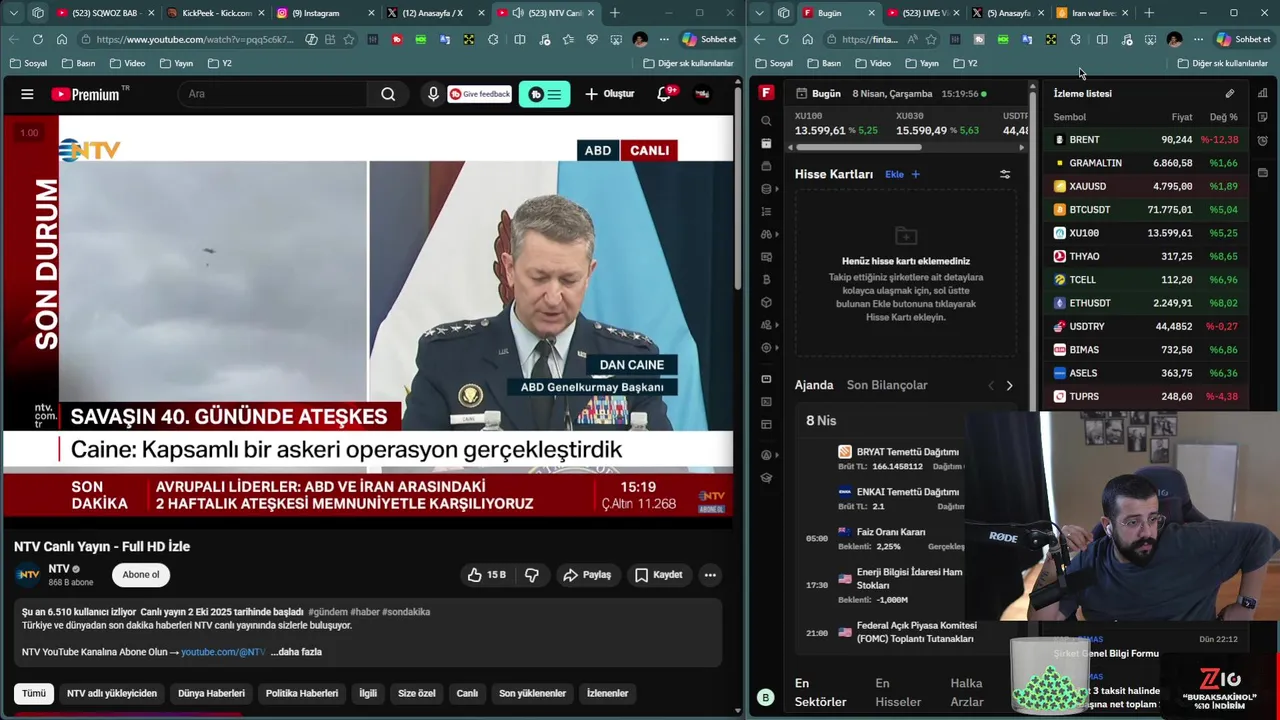1280x720 pixels.
Task: Expand the description with ...daha fazla
Action: [x=296, y=652]
